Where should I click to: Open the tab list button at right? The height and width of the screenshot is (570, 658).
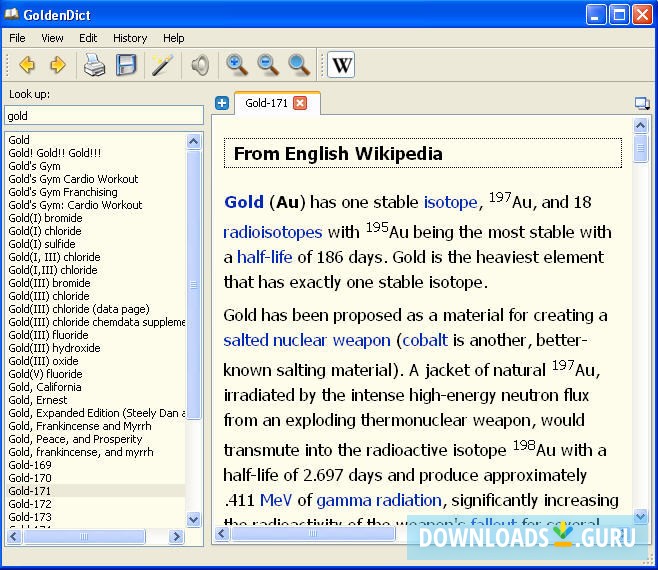point(642,103)
